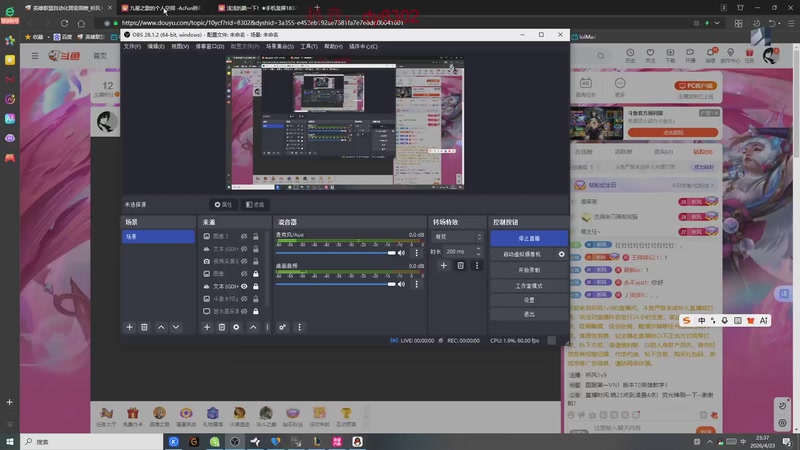The width and height of the screenshot is (800, 450).
Task: Remove transition with trash icon
Action: (x=460, y=265)
